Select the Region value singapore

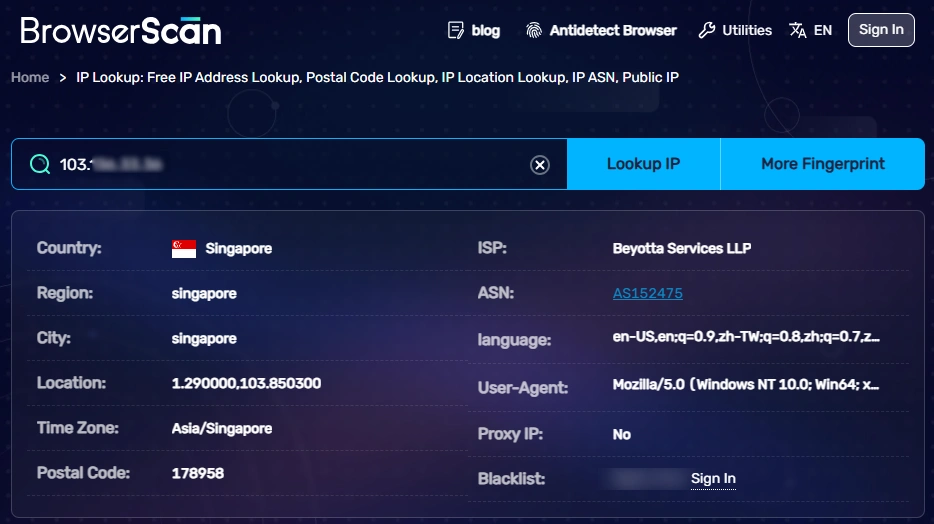click(204, 294)
